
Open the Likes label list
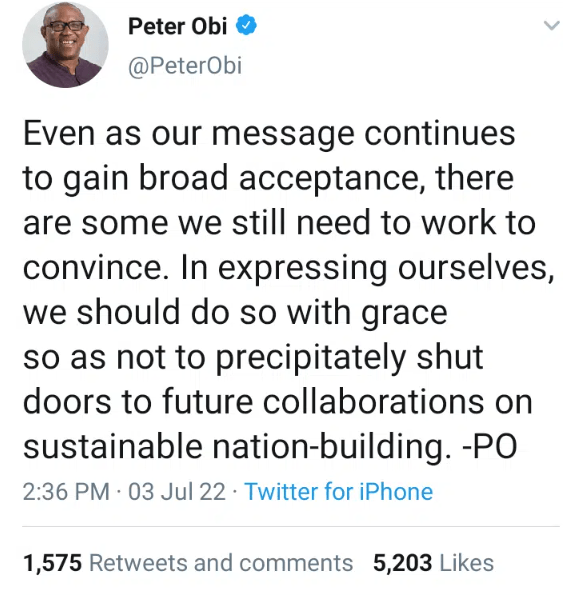tap(467, 563)
